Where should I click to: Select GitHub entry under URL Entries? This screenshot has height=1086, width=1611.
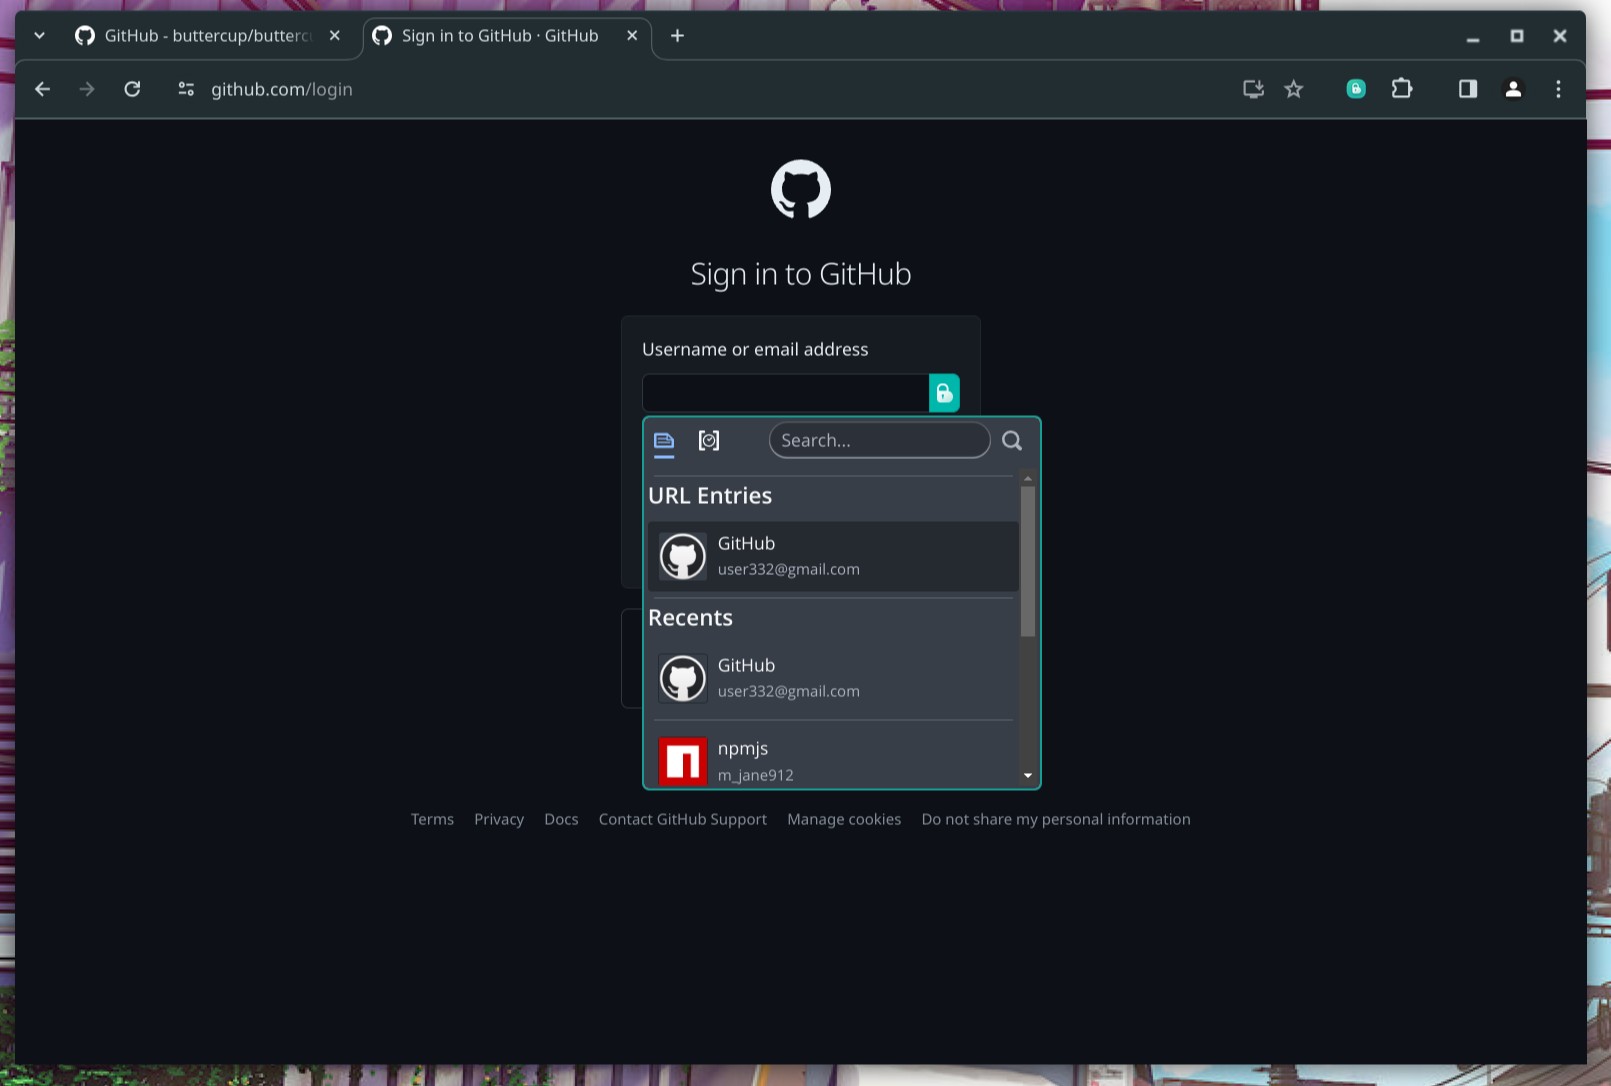[x=833, y=556]
